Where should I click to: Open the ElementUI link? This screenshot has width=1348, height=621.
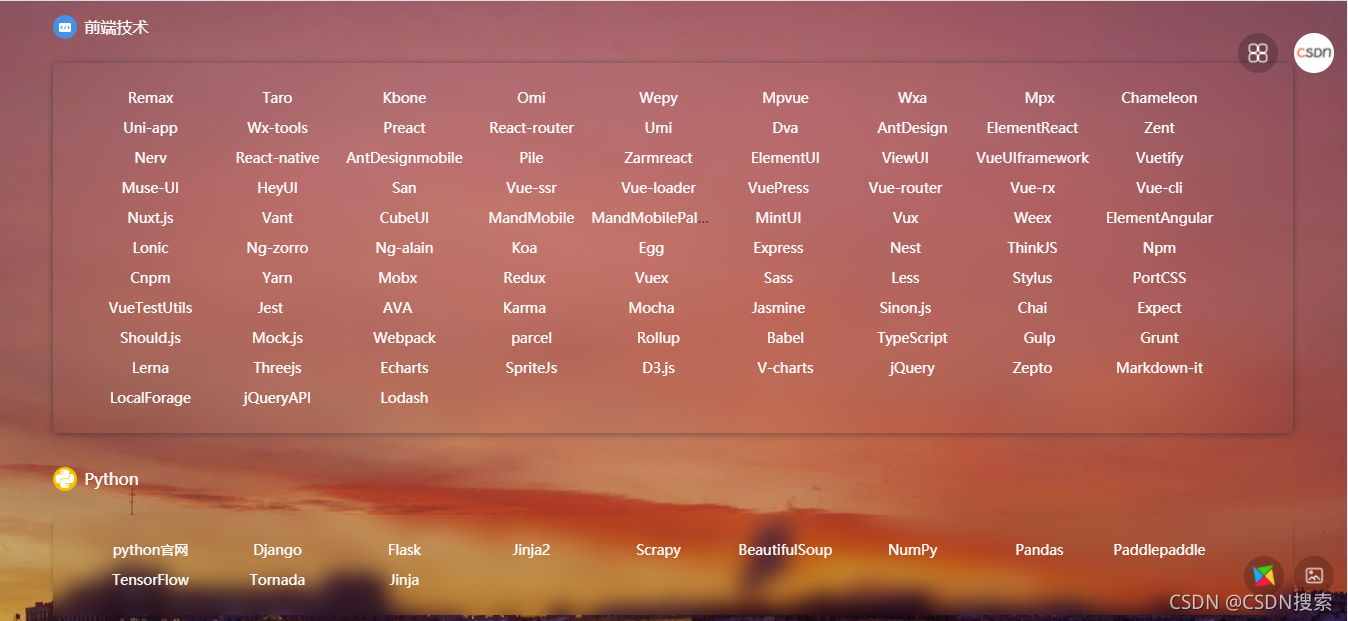(786, 158)
